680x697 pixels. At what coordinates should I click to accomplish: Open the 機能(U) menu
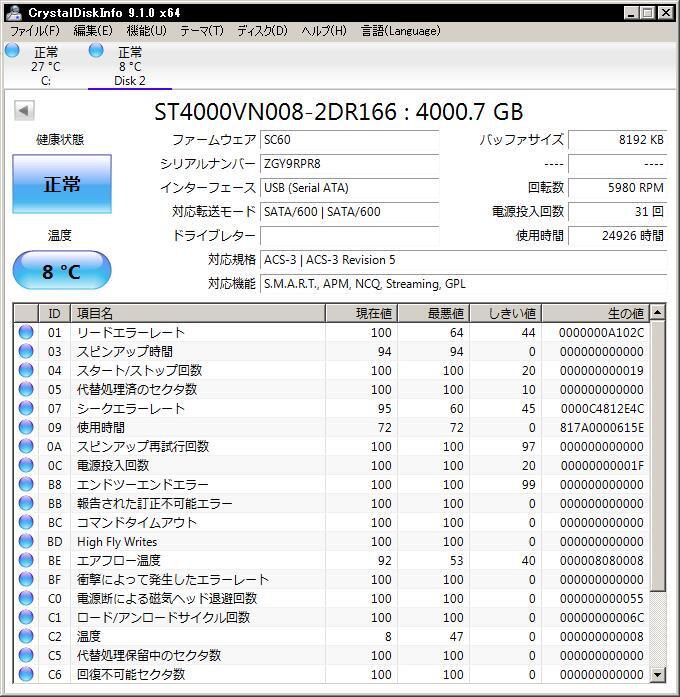click(146, 31)
